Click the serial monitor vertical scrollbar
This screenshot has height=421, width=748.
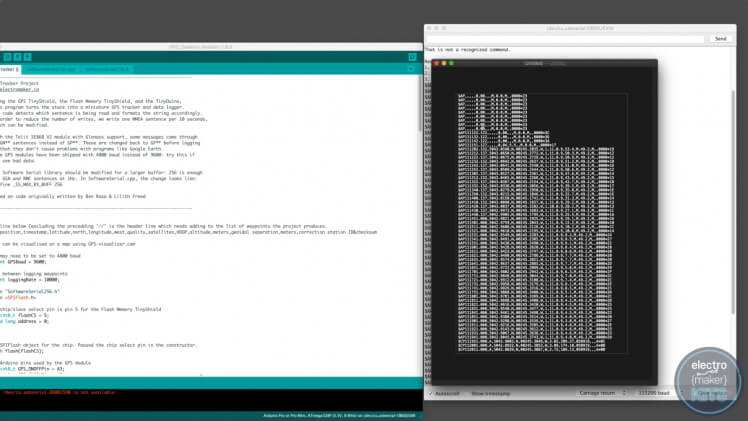(x=733, y=200)
